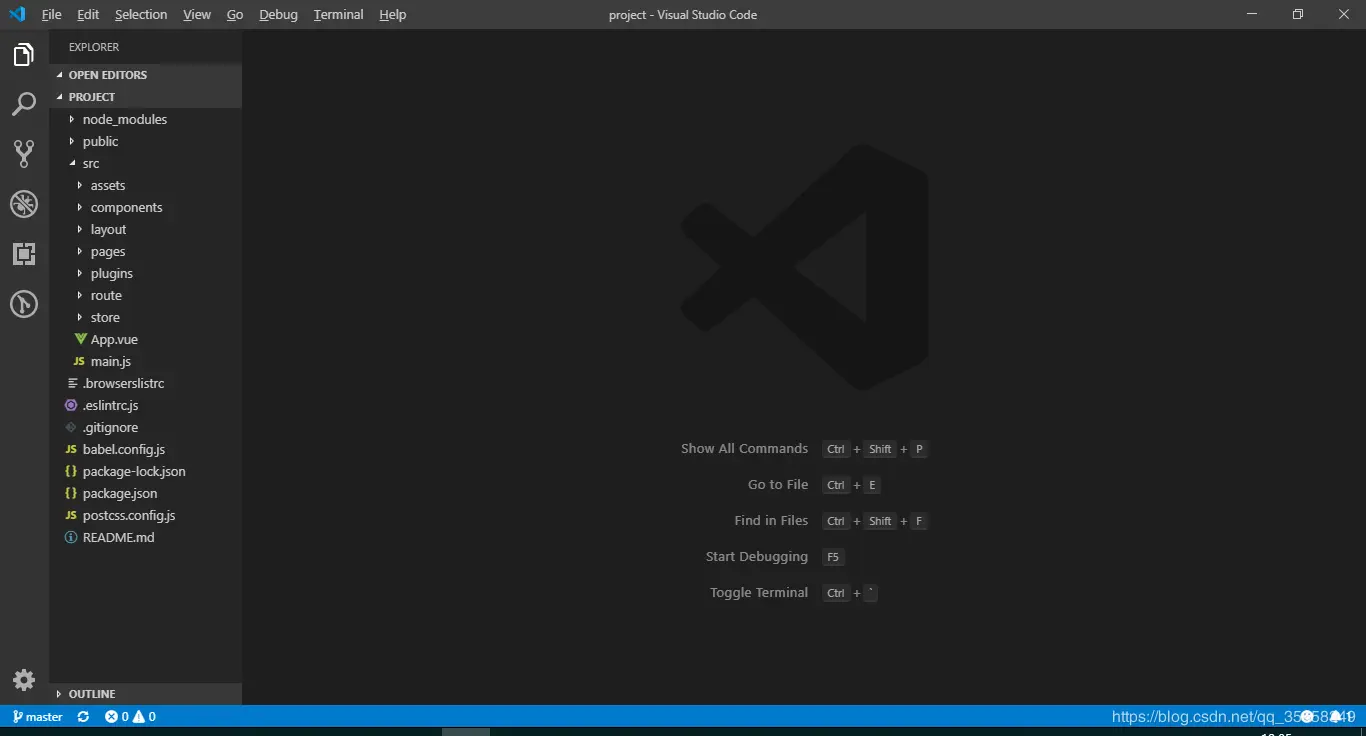Click the ESLint icon beside .eslintrc.js

71,405
